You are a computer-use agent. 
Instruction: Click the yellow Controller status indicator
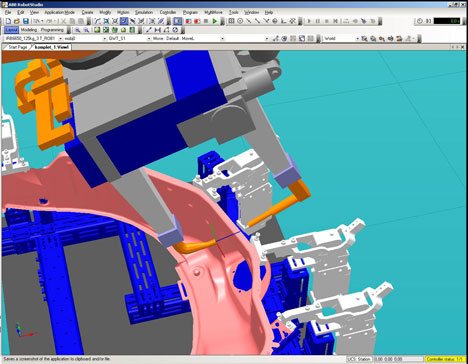445,359
